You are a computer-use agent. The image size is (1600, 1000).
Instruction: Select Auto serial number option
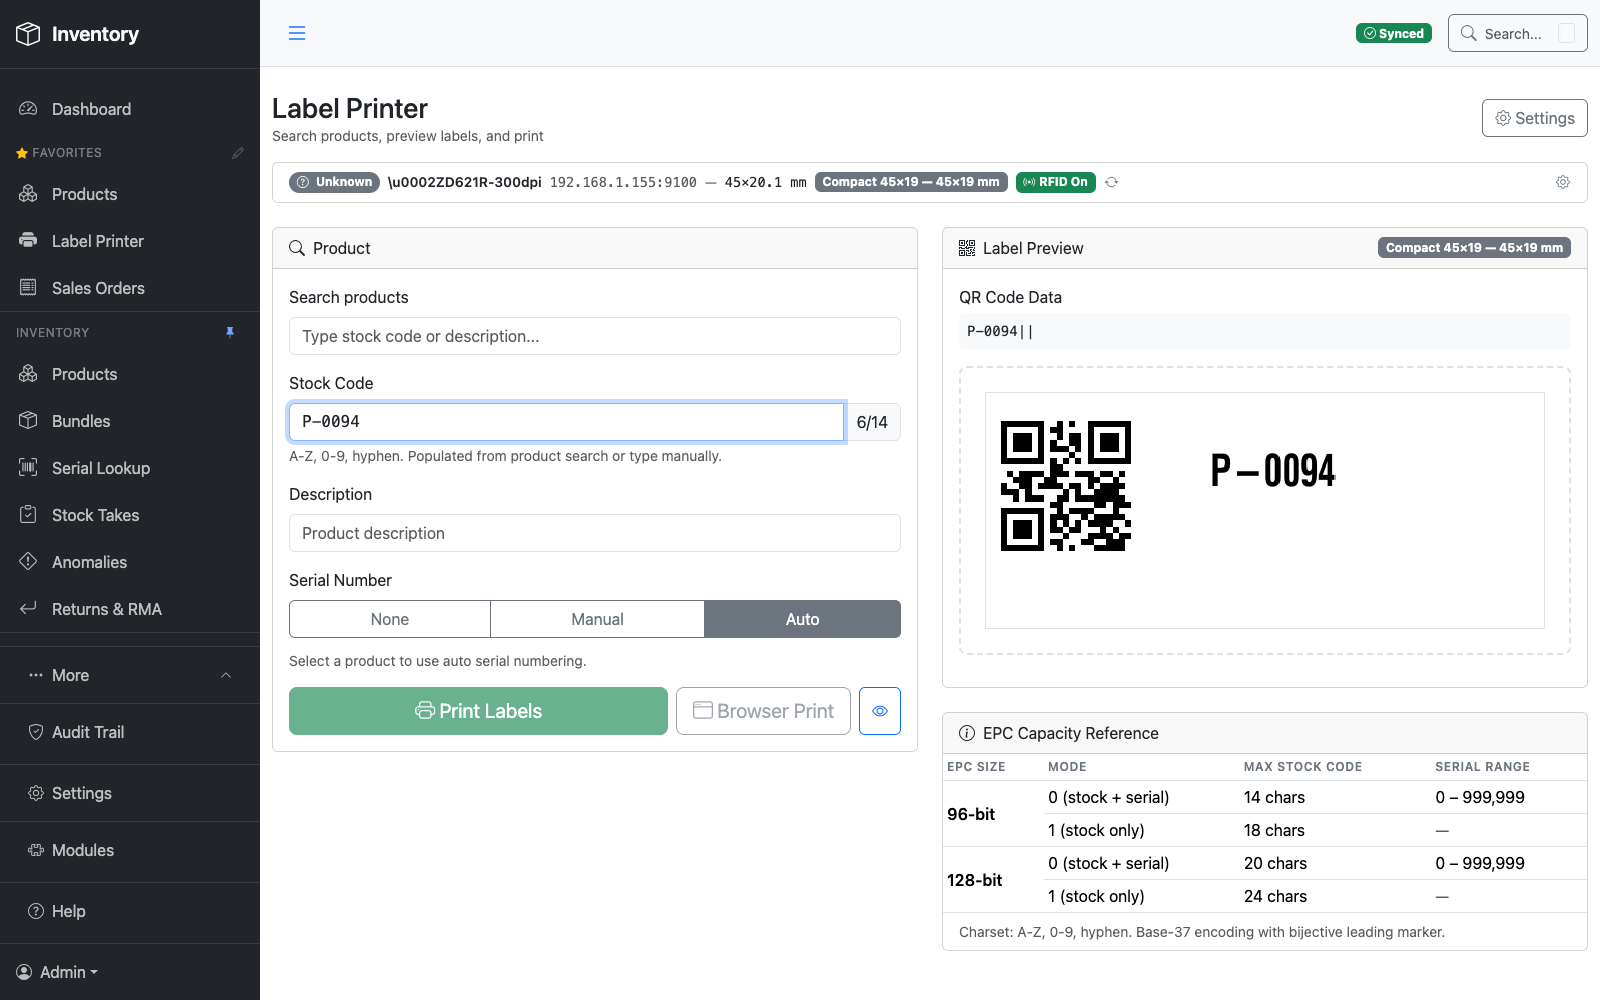[x=802, y=619]
